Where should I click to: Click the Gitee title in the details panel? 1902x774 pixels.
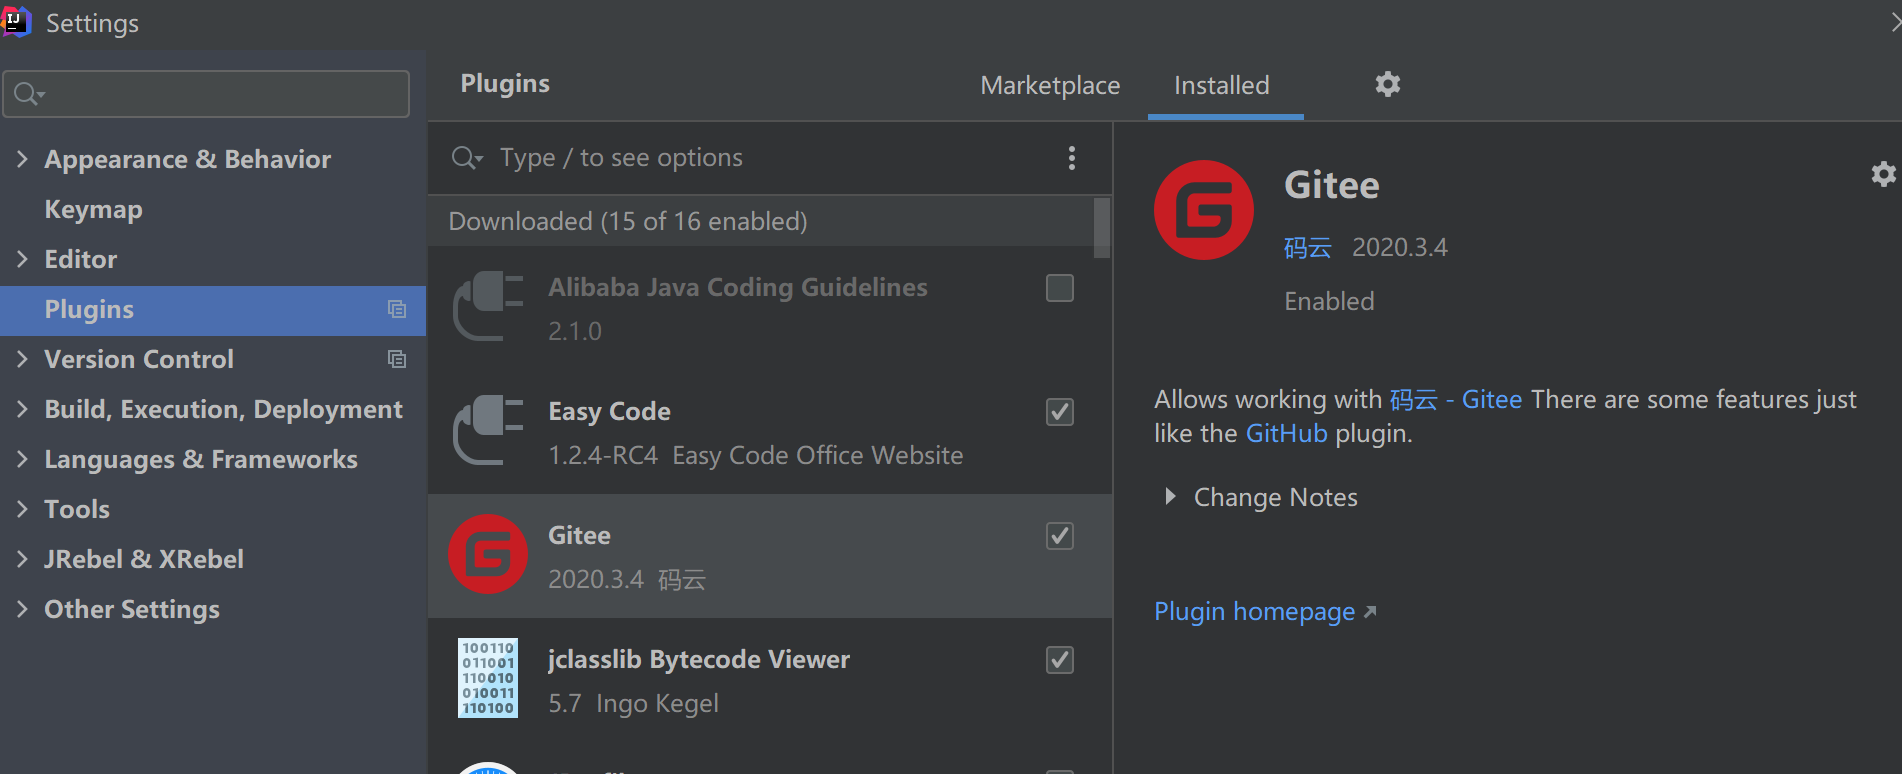pyautogui.click(x=1331, y=185)
